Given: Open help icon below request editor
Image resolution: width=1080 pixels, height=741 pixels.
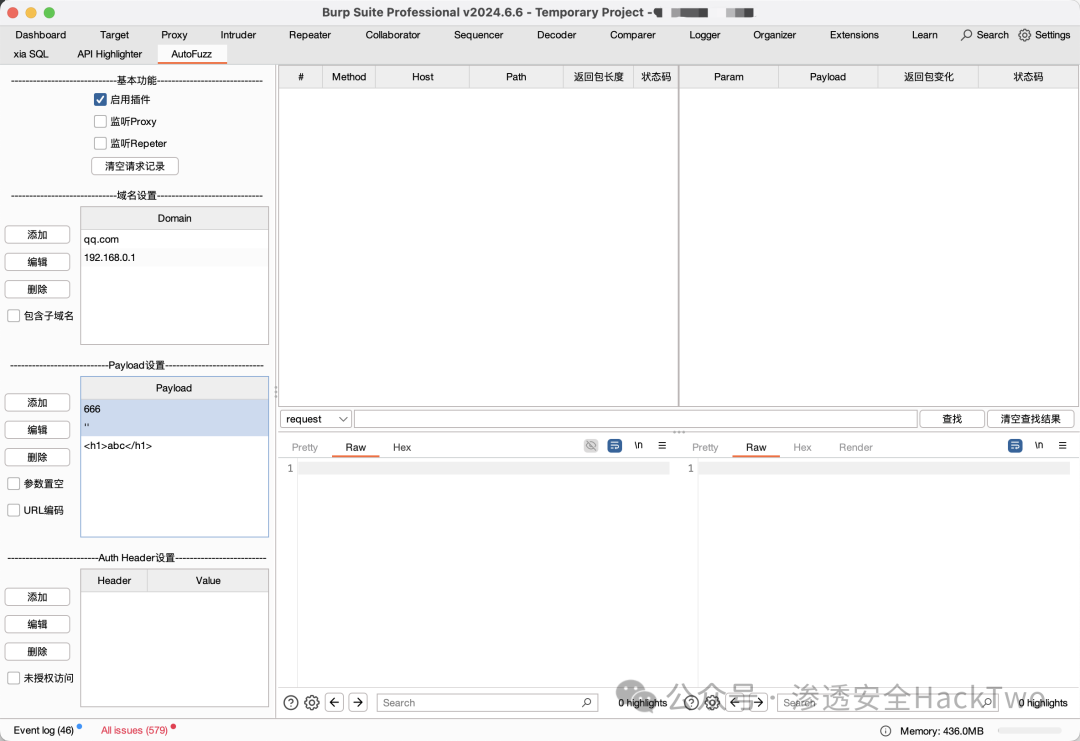Looking at the screenshot, I should coord(291,702).
